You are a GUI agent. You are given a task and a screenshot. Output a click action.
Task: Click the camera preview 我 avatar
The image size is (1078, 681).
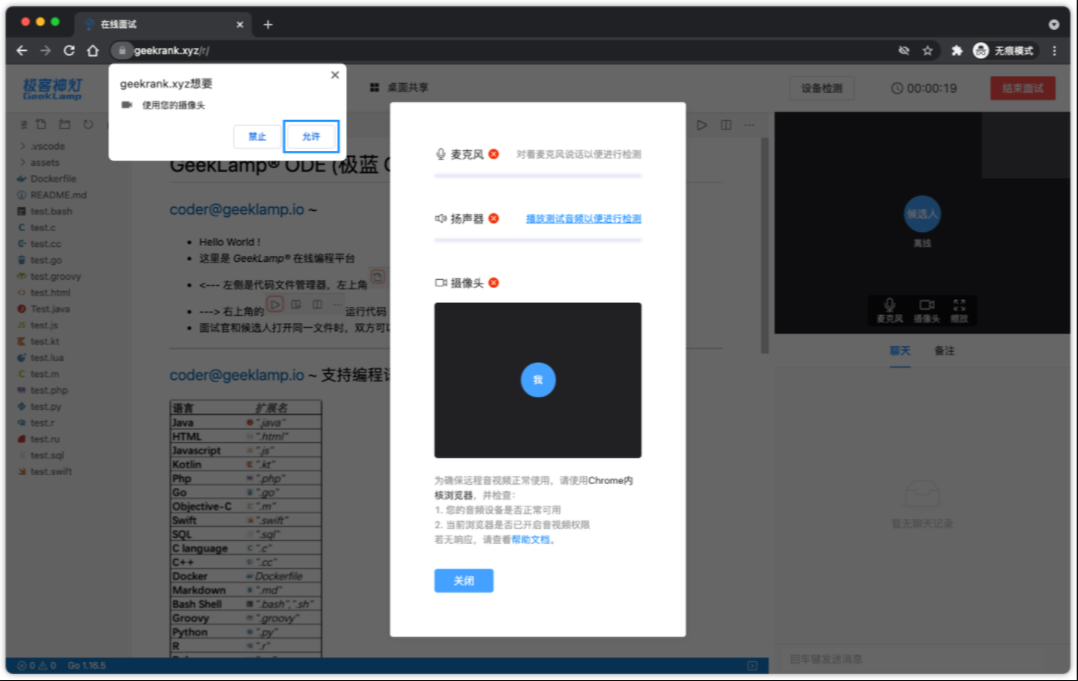click(x=538, y=380)
